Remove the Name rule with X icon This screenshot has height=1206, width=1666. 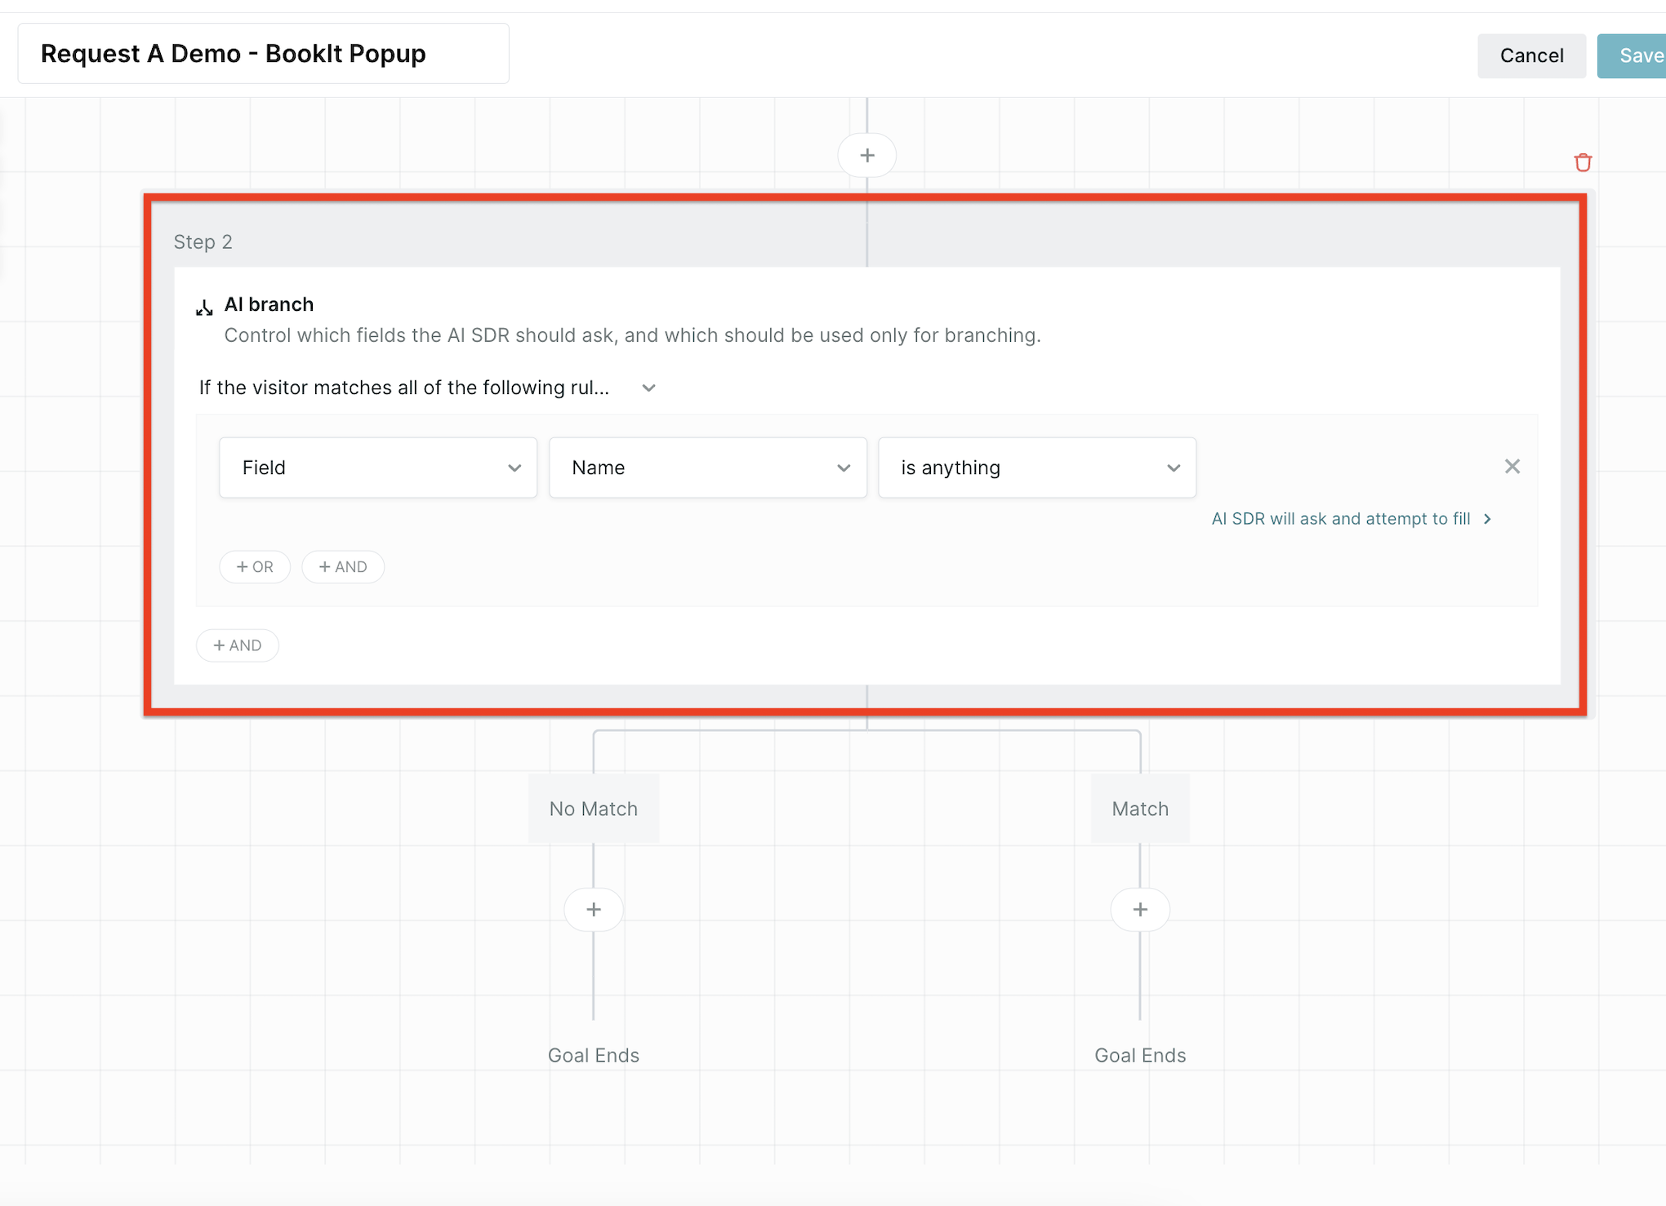click(x=1511, y=467)
